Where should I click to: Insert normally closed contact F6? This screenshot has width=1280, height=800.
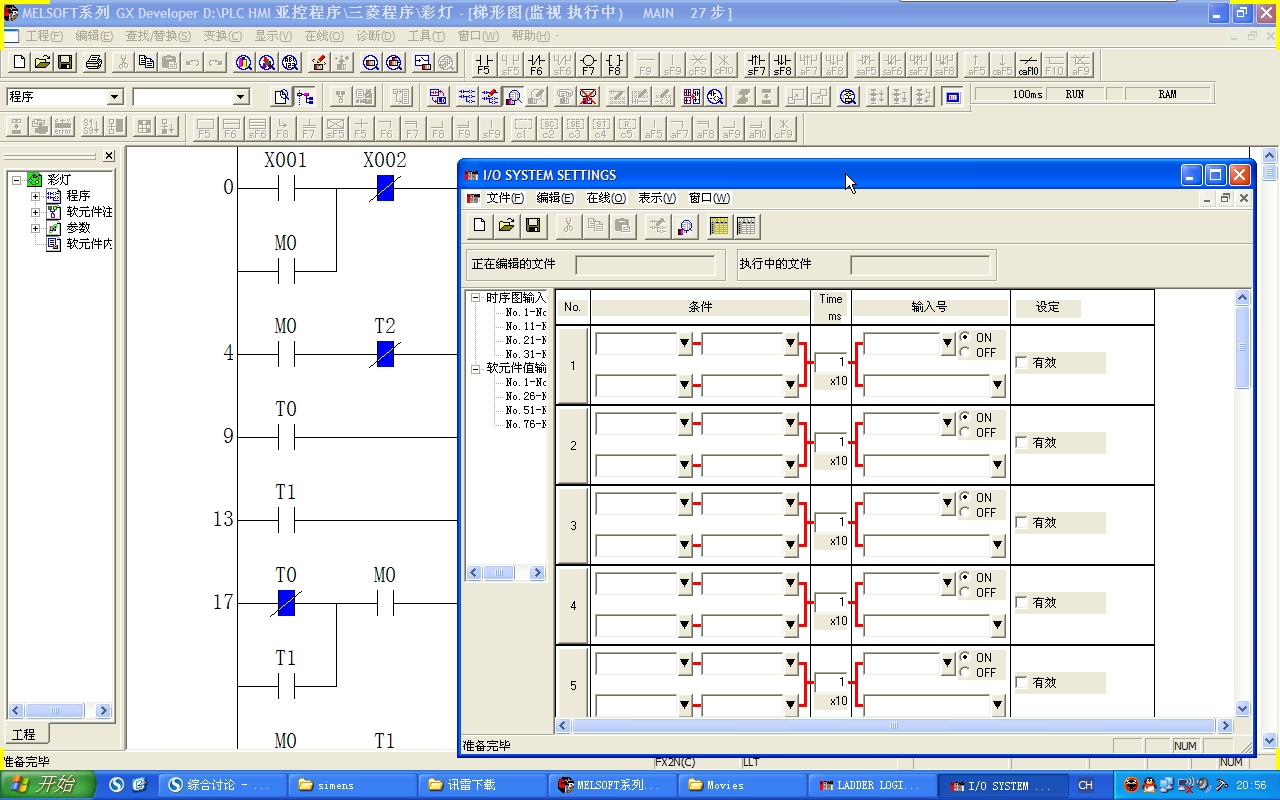pyautogui.click(x=536, y=65)
